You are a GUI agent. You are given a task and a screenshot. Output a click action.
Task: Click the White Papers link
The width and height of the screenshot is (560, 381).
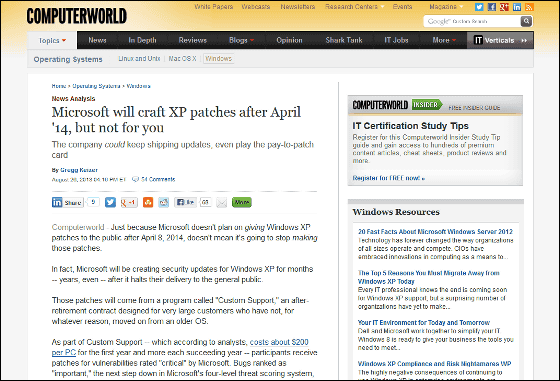(x=214, y=7)
